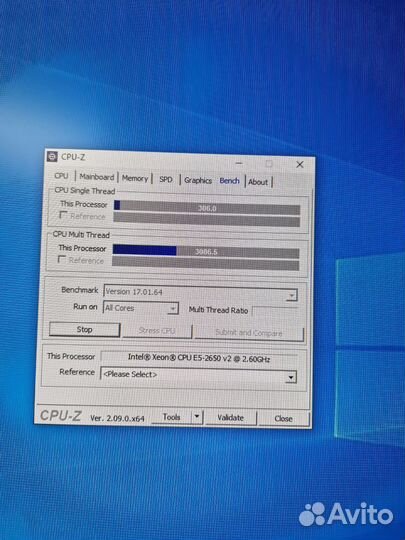Click Submit and Compare button

pyautogui.click(x=249, y=333)
